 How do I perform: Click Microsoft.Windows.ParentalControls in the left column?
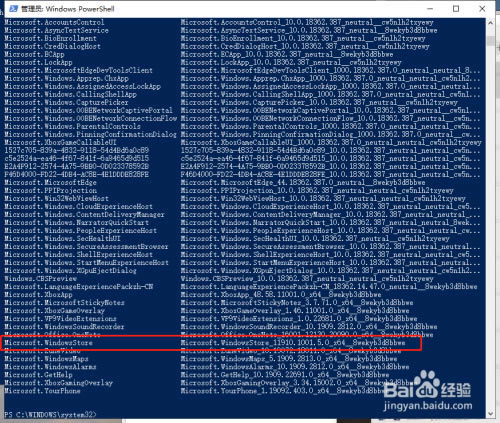pos(72,126)
